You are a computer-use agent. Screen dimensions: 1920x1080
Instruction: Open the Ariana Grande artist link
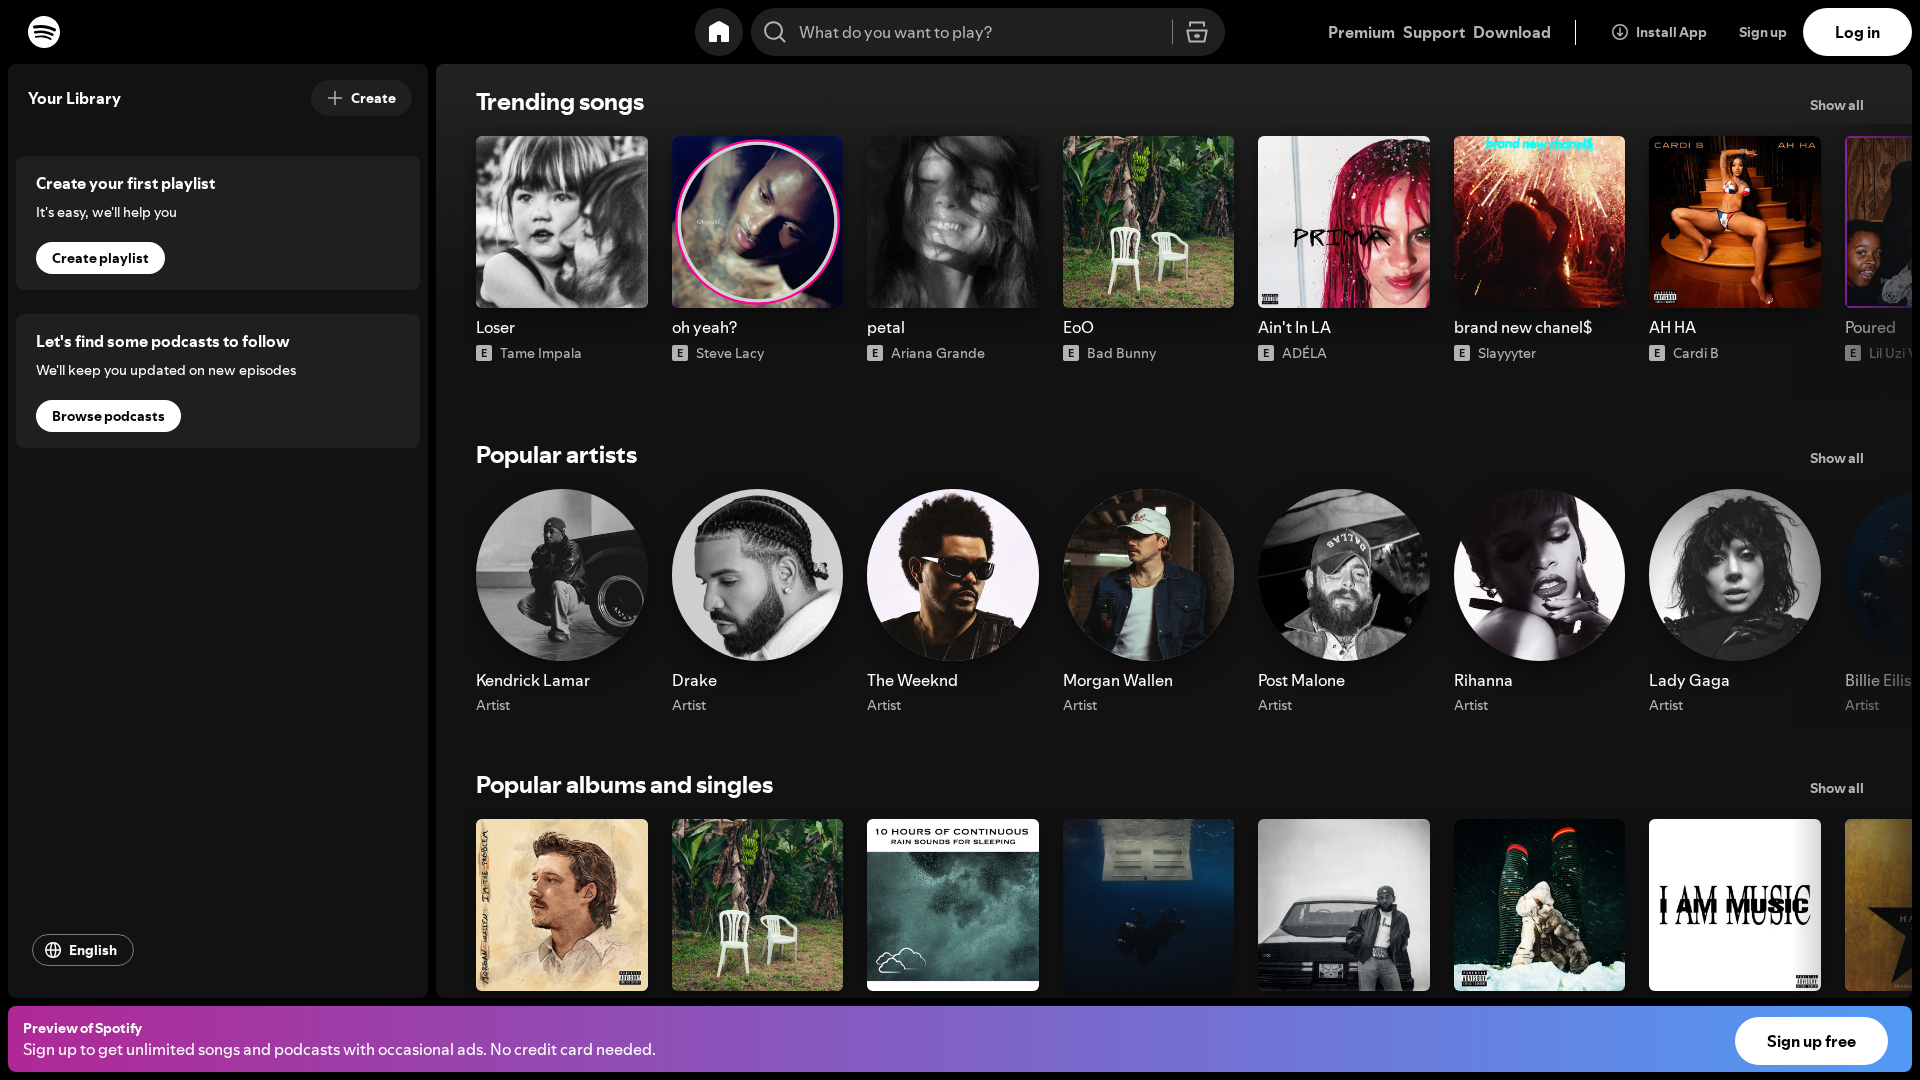tap(938, 353)
